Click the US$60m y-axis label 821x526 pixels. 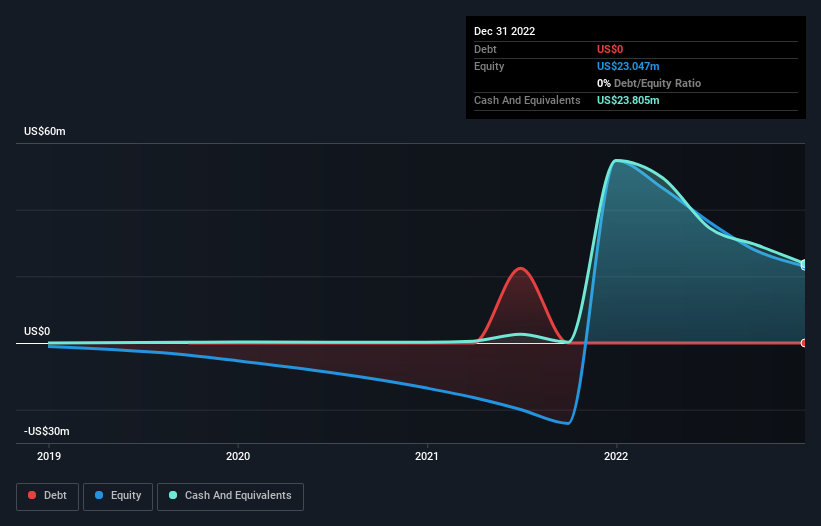45,131
